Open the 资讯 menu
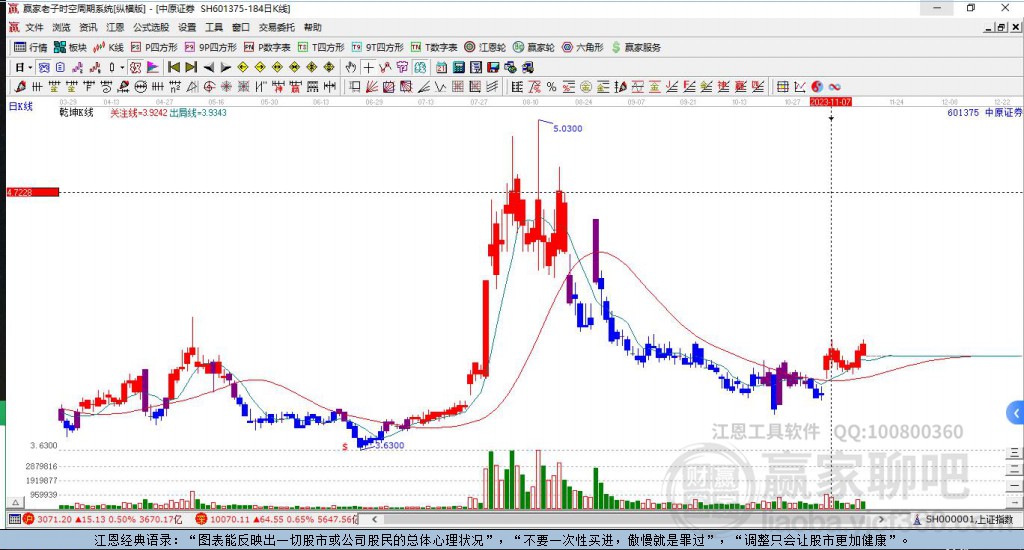Image resolution: width=1024 pixels, height=550 pixels. point(88,27)
